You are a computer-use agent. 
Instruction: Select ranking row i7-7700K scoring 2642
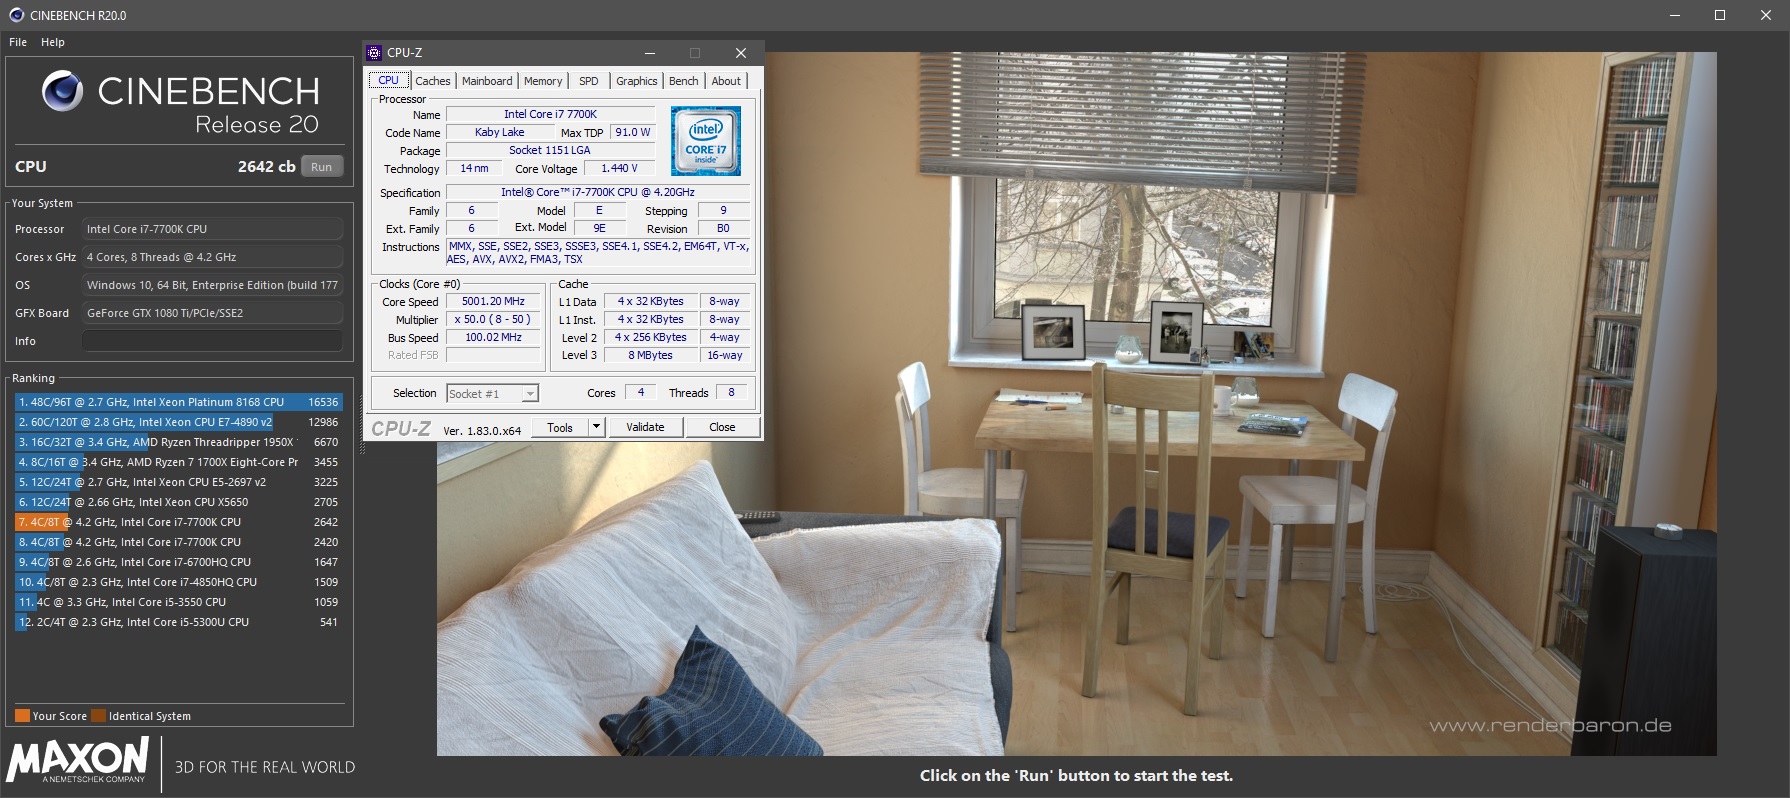[179, 522]
